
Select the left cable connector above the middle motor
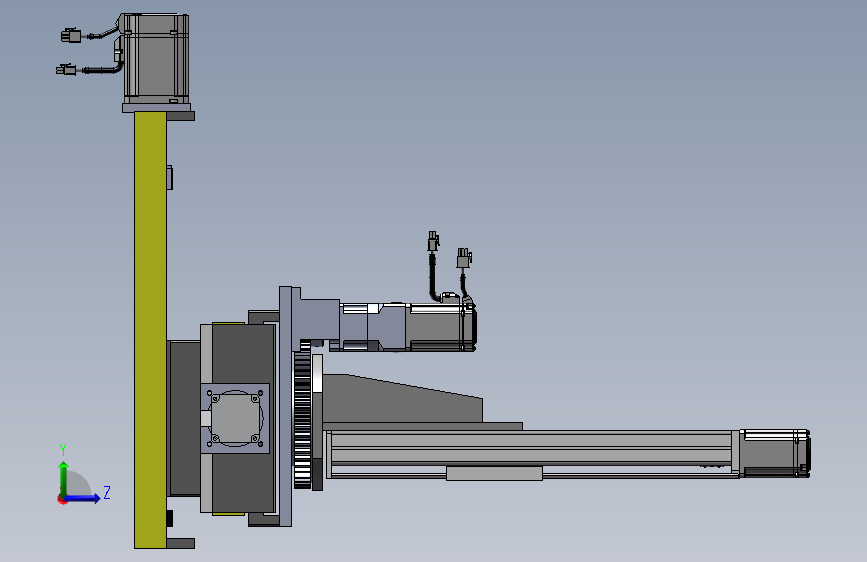(434, 241)
